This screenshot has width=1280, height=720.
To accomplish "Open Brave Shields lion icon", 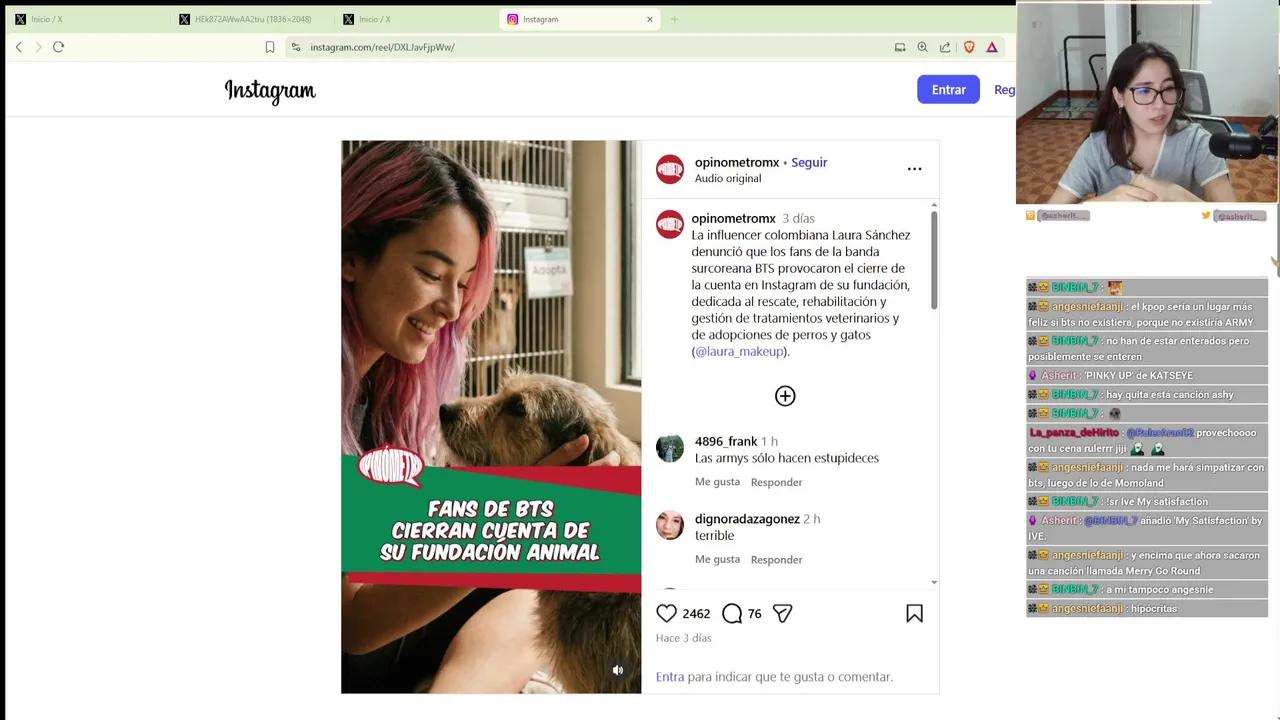I will (x=969, y=47).
